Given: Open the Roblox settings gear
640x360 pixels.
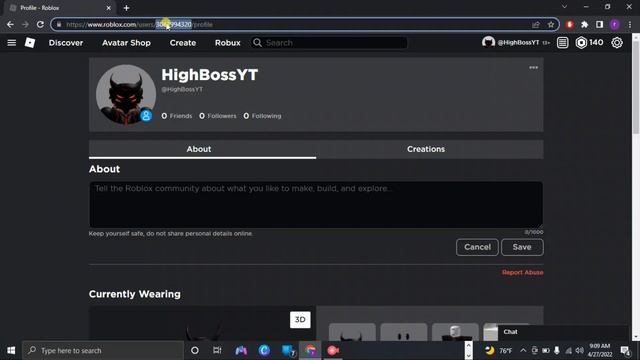Looking at the screenshot, I should (x=617, y=42).
